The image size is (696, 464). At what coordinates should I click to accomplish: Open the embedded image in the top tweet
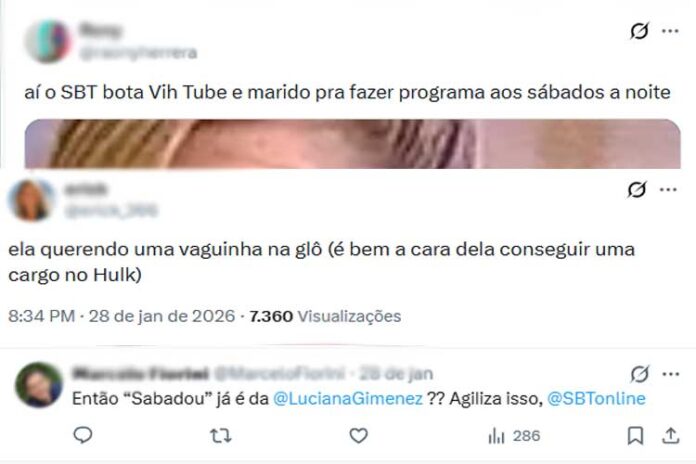[352, 143]
